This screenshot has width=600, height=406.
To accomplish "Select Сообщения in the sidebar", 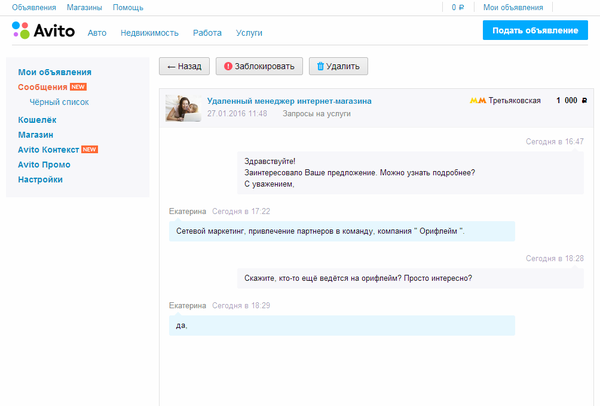I will coord(41,87).
